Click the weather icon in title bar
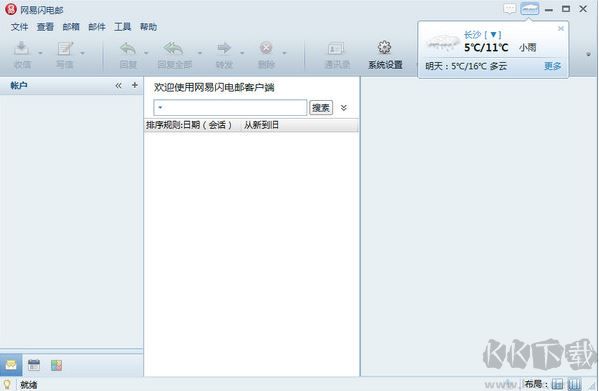599x391 pixels. click(530, 8)
